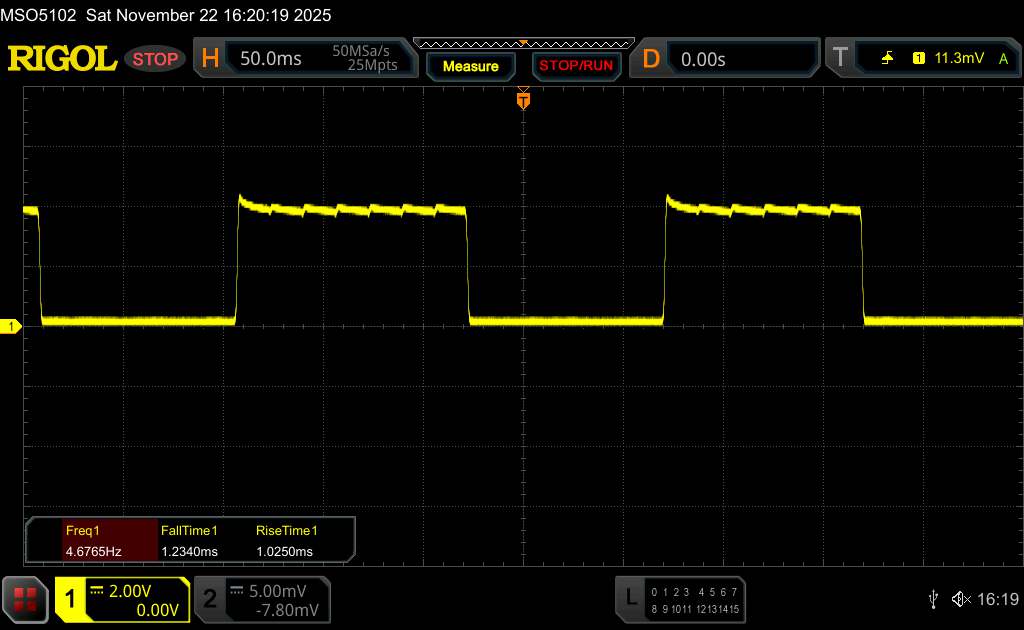
Task: Toggle channel 1 with 2.00V scale
Action: tap(121, 599)
